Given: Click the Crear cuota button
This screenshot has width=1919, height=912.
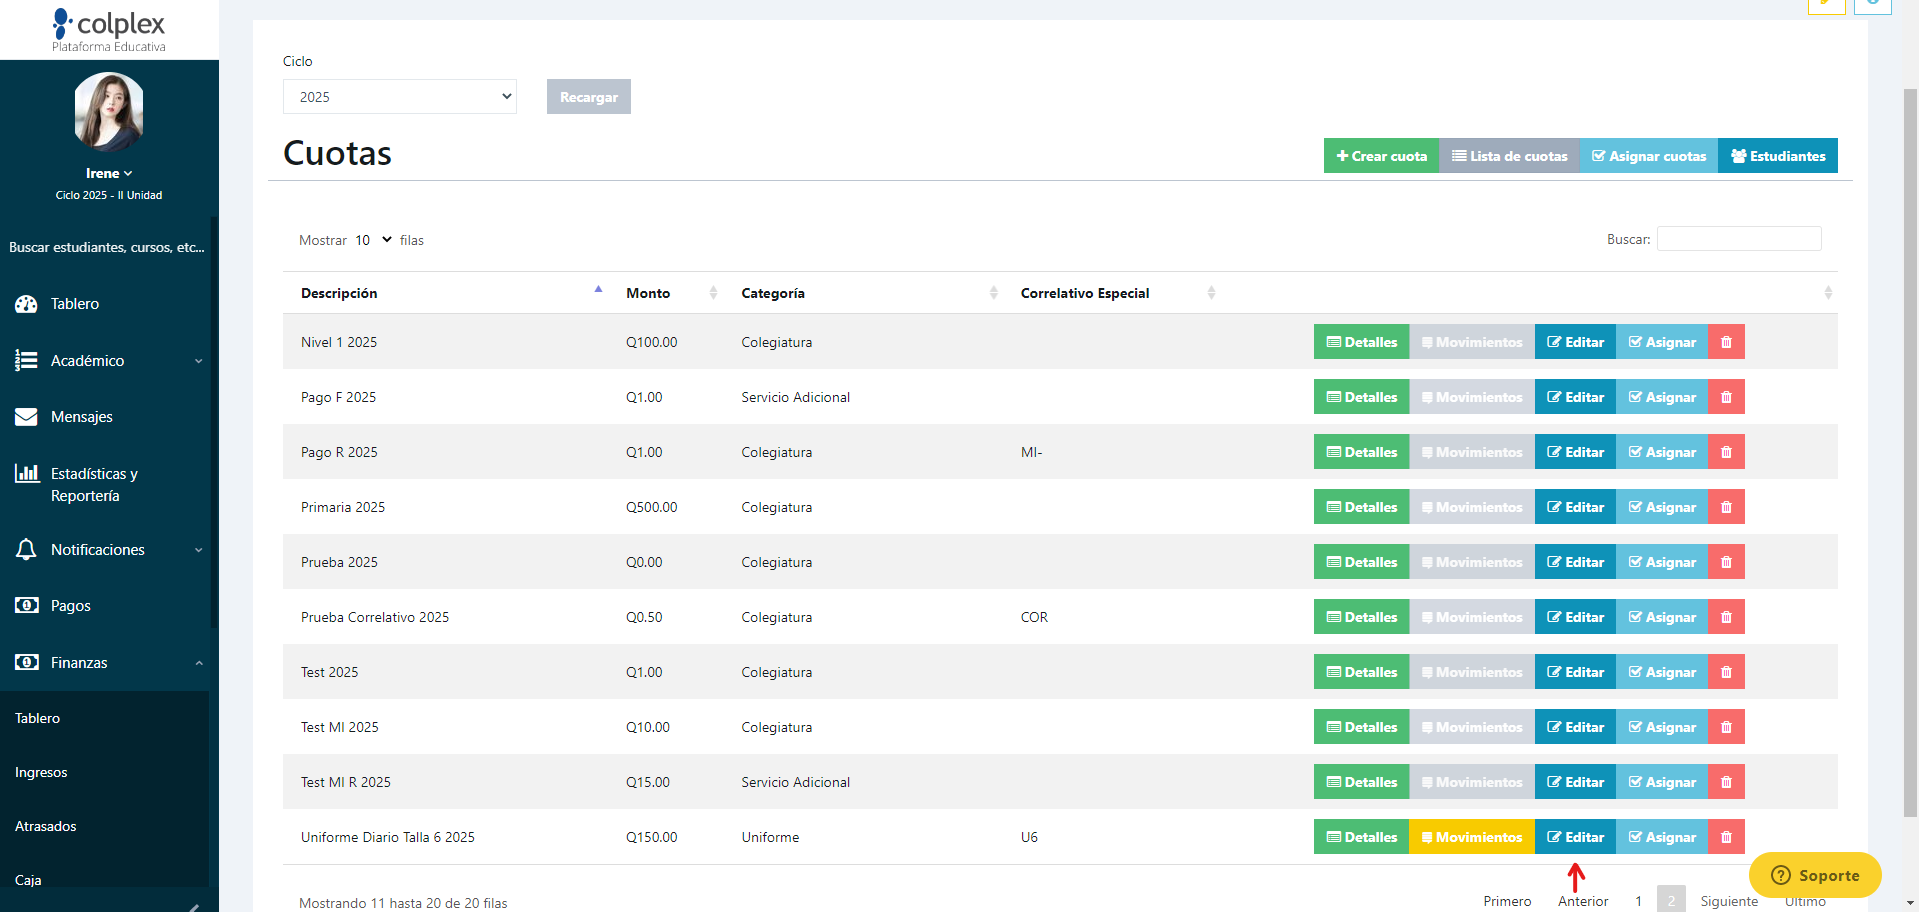Looking at the screenshot, I should [x=1381, y=156].
